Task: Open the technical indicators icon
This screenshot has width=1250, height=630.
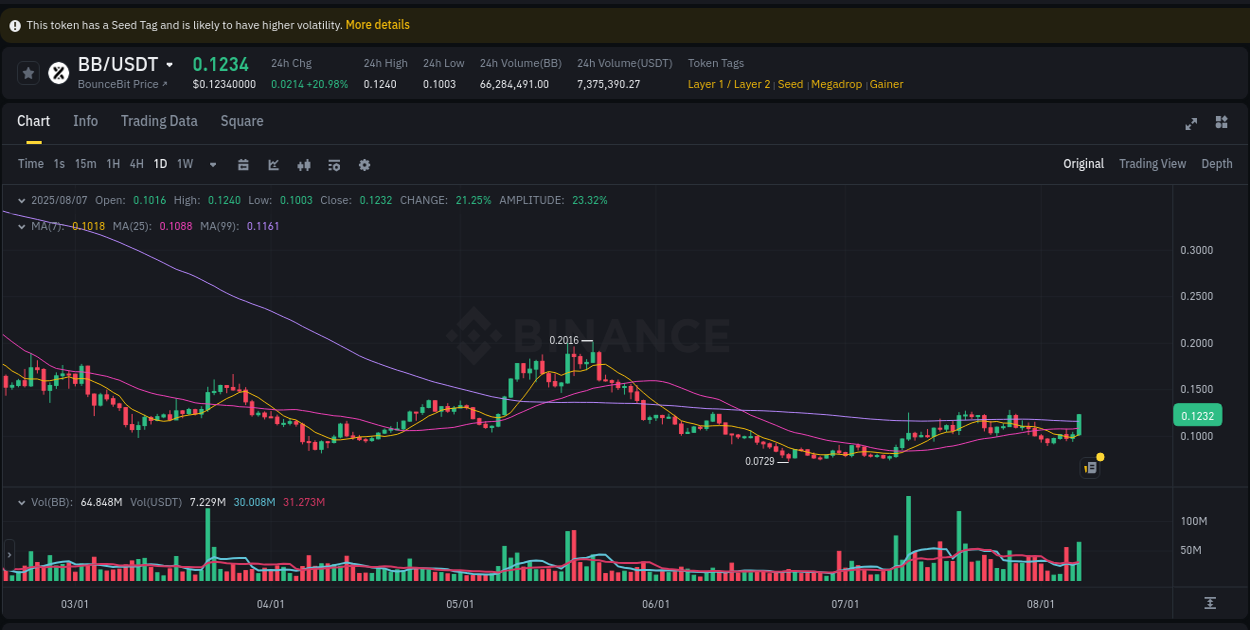Action: [304, 163]
